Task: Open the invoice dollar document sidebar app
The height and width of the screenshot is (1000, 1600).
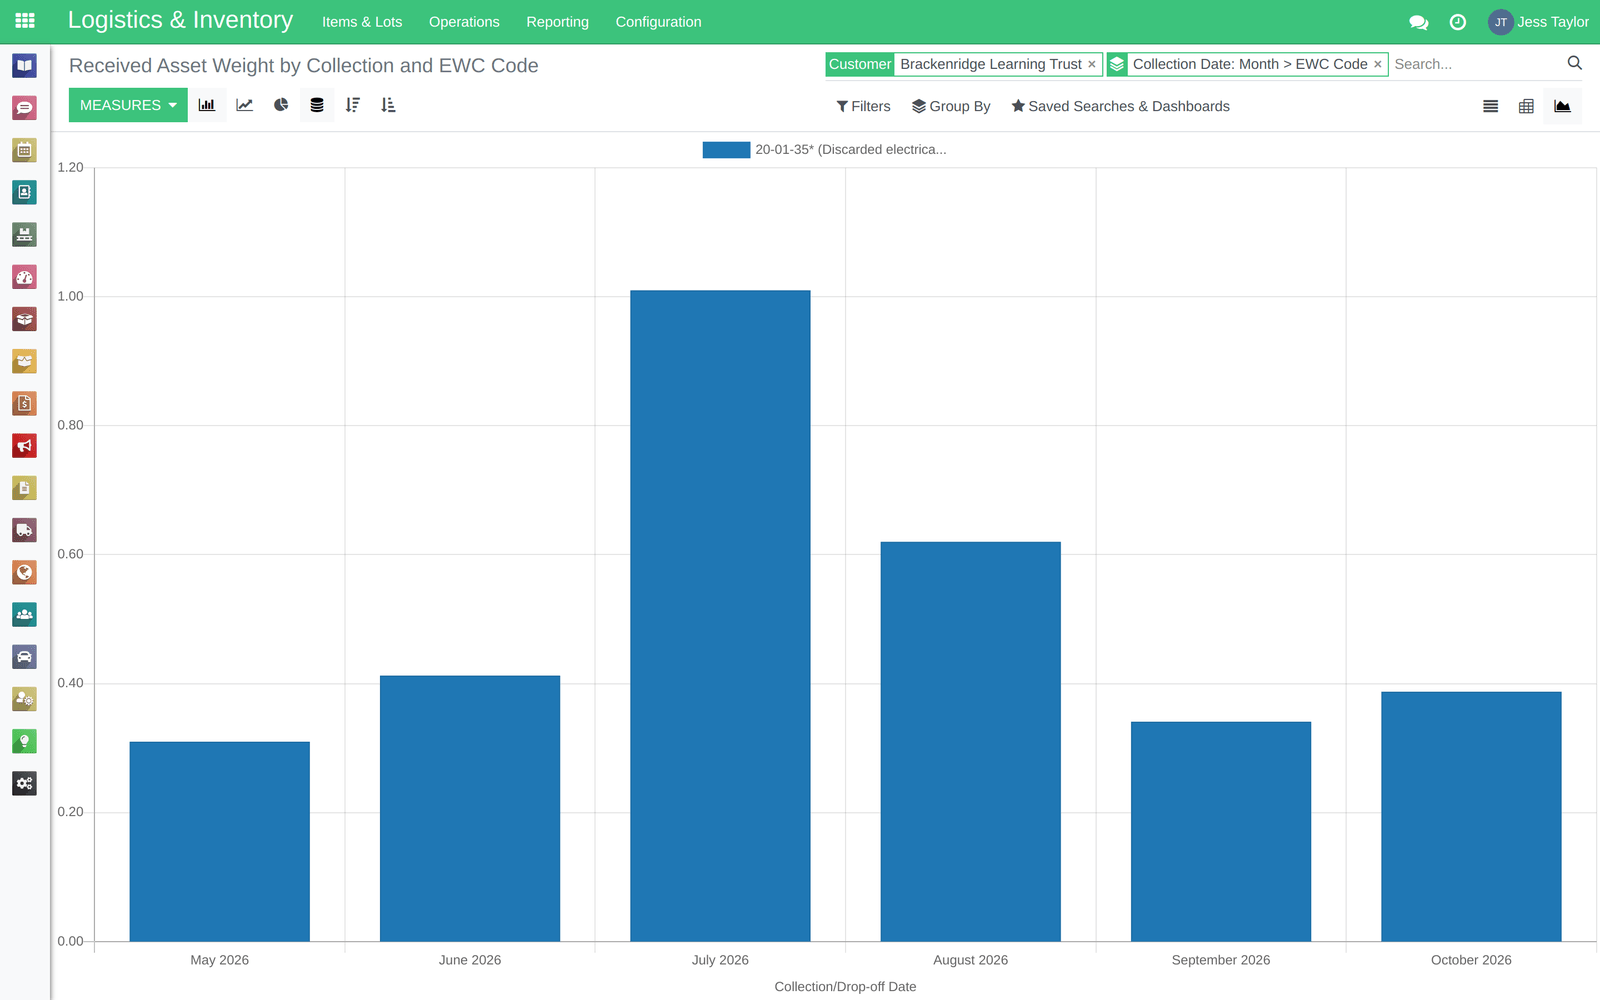Action: tap(25, 403)
